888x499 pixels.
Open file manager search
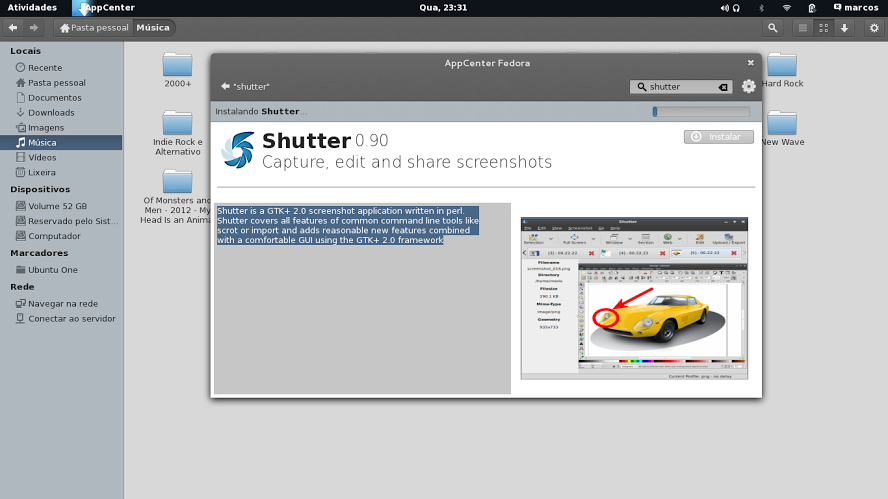point(772,28)
